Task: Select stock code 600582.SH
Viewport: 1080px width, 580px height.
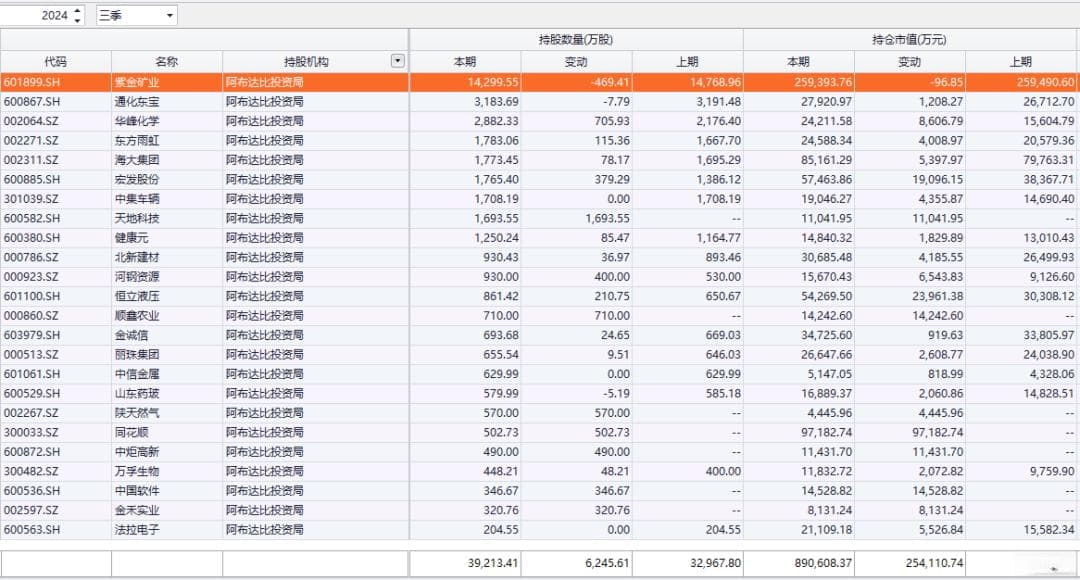Action: (56, 218)
